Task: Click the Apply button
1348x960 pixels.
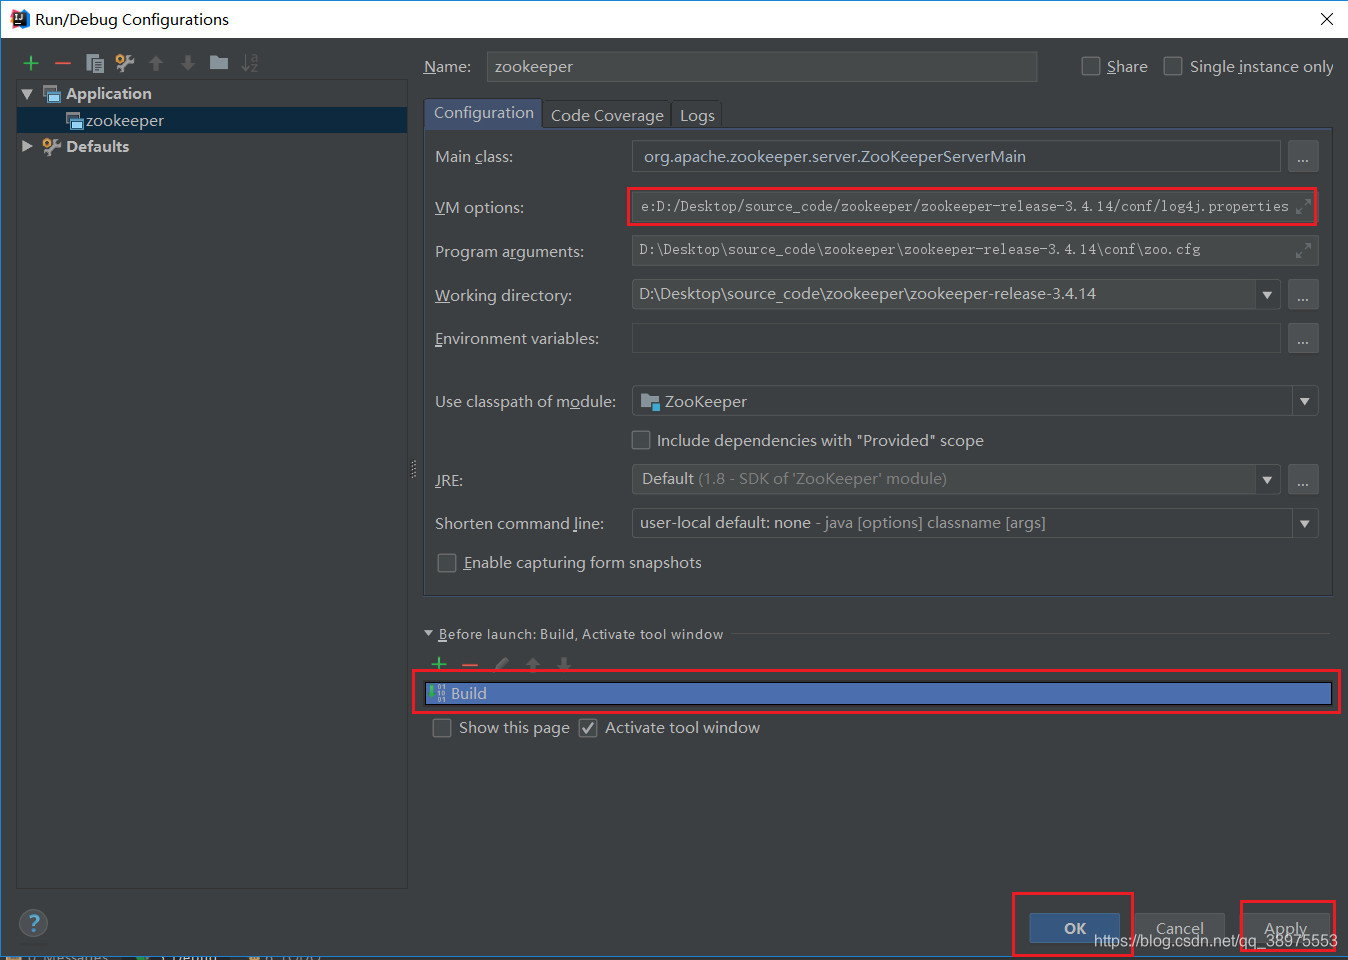Action: click(x=1286, y=928)
